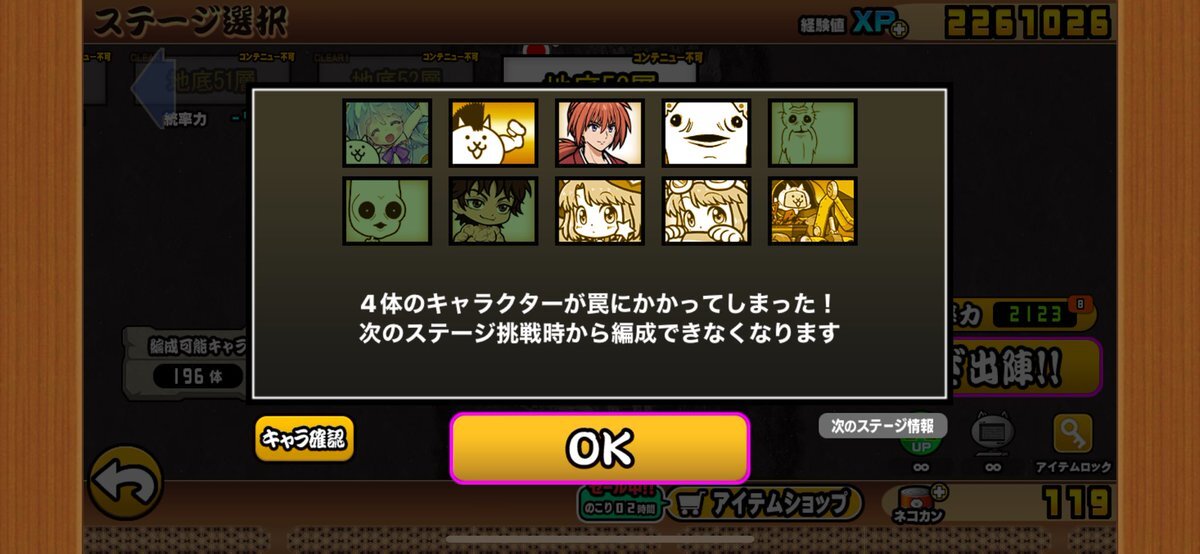This screenshot has width=1200, height=554.
Task: Select the white cat character on orange background
Action: [x=493, y=132]
